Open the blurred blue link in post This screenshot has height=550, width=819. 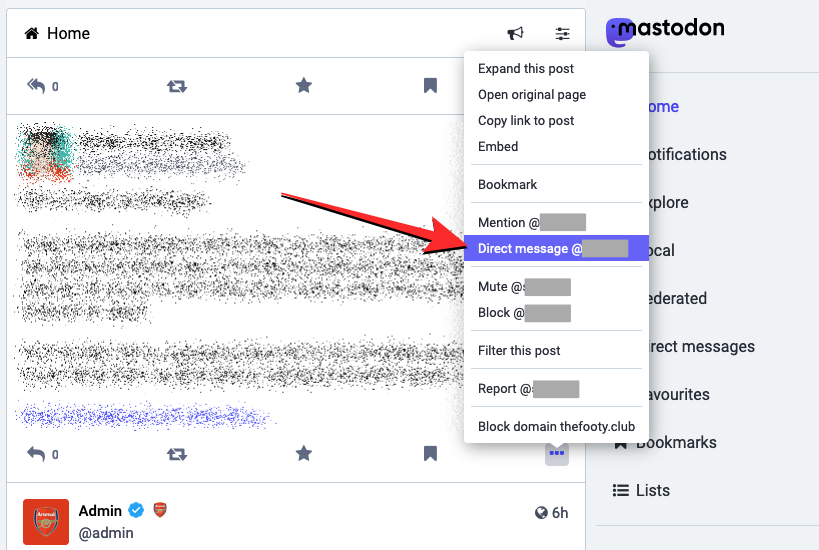pos(144,416)
